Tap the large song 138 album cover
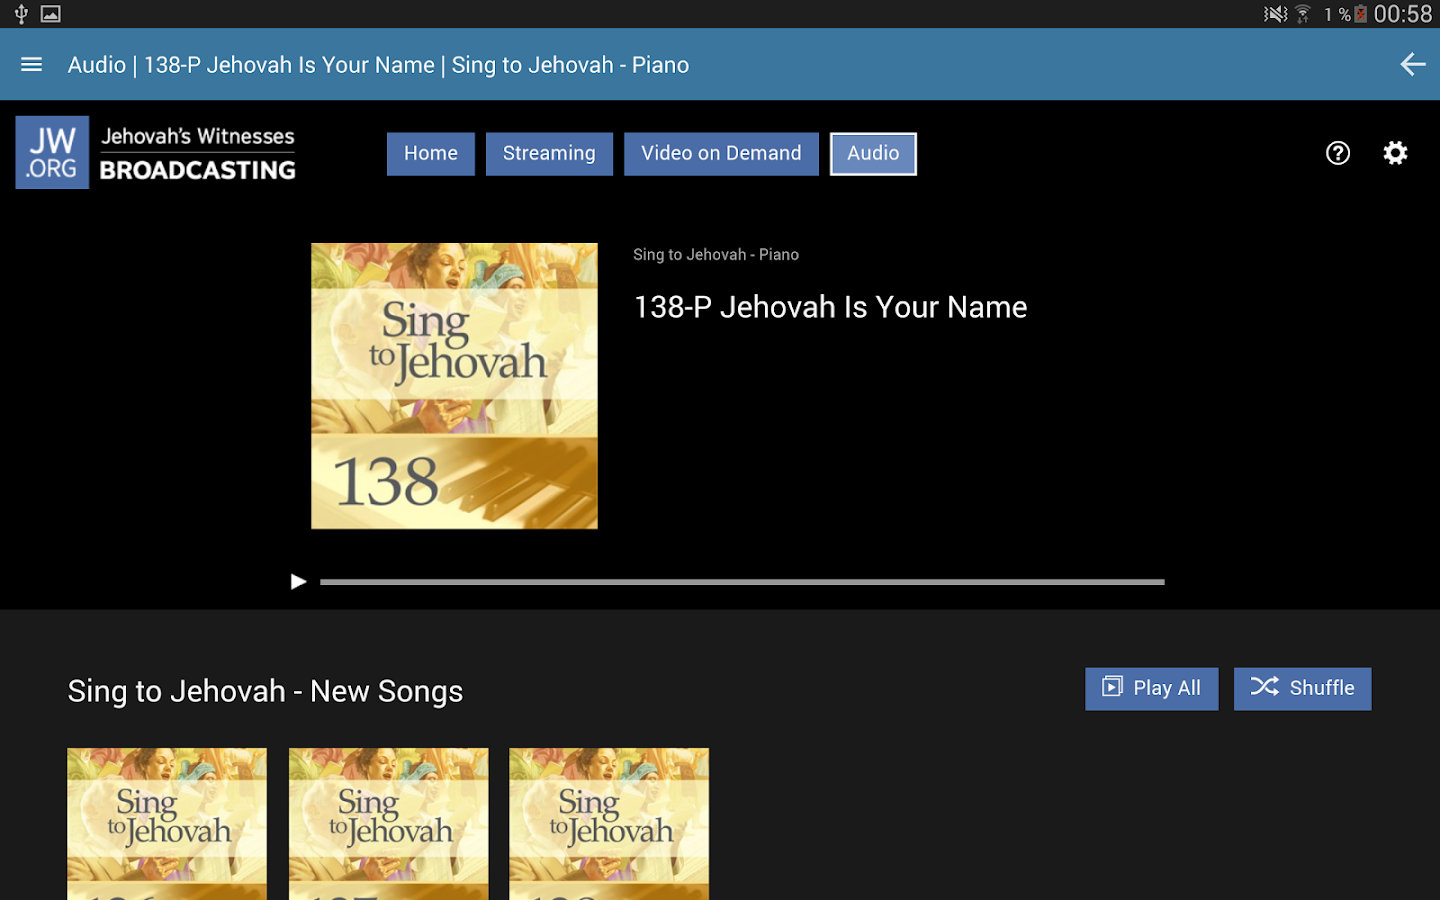This screenshot has width=1440, height=900. (x=454, y=386)
